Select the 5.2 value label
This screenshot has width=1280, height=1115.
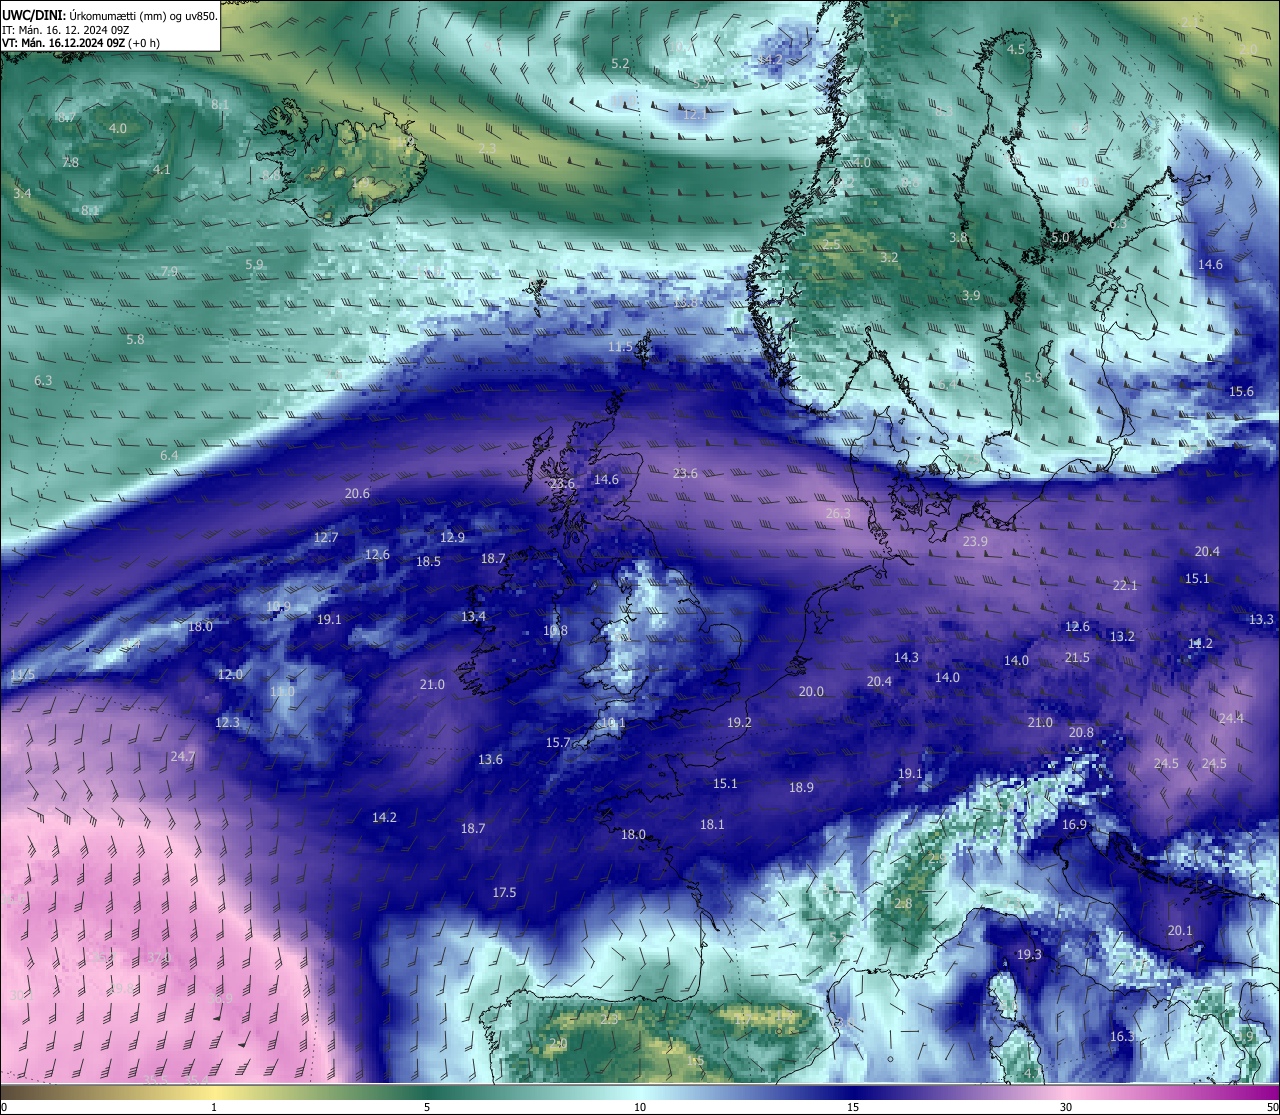(620, 64)
